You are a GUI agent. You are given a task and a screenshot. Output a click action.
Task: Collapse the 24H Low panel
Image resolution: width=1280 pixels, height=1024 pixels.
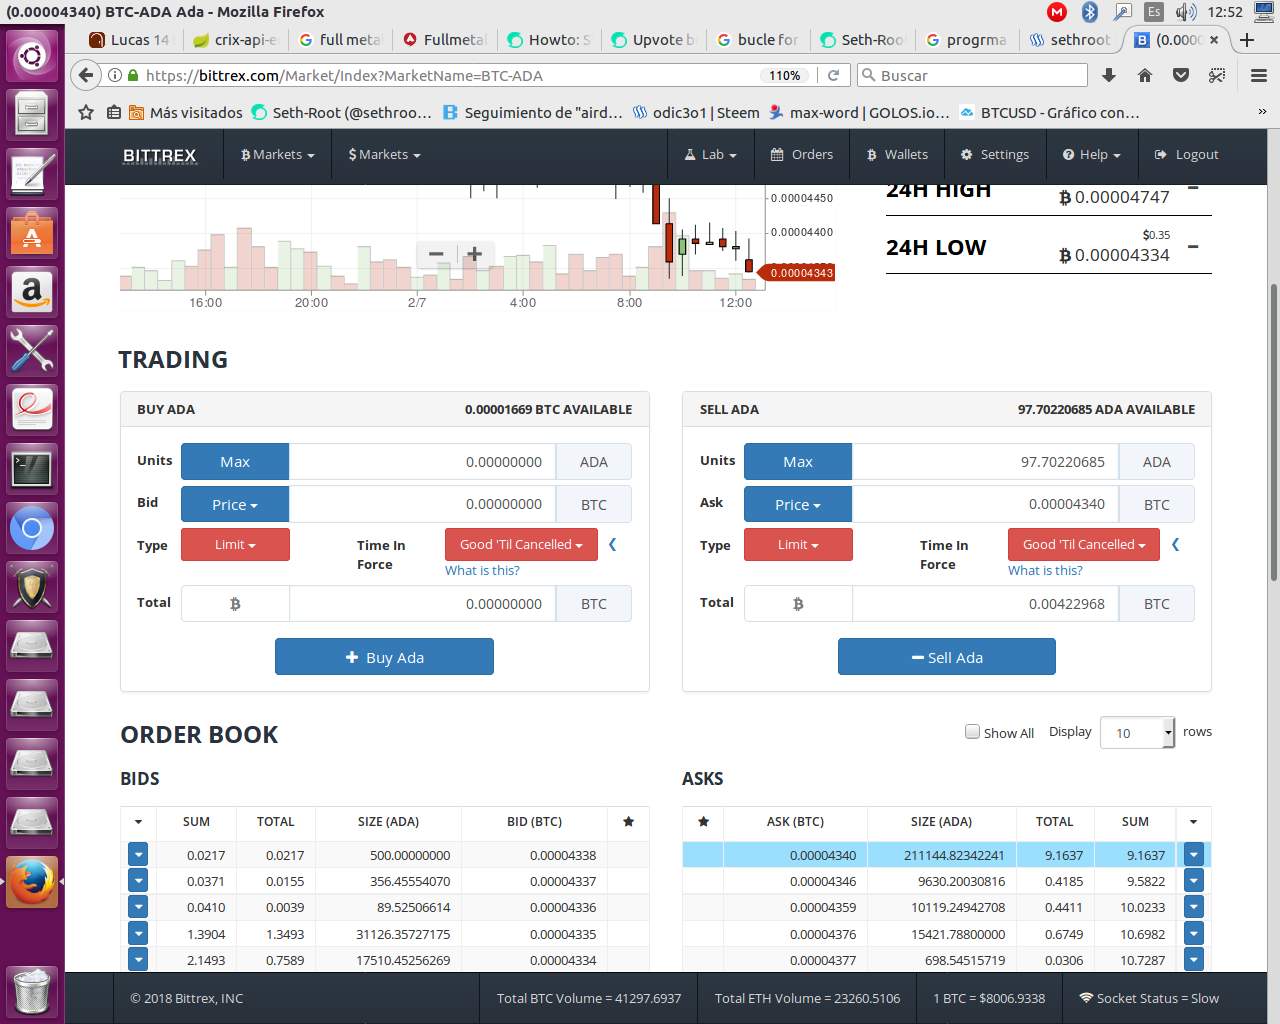[x=1193, y=247]
